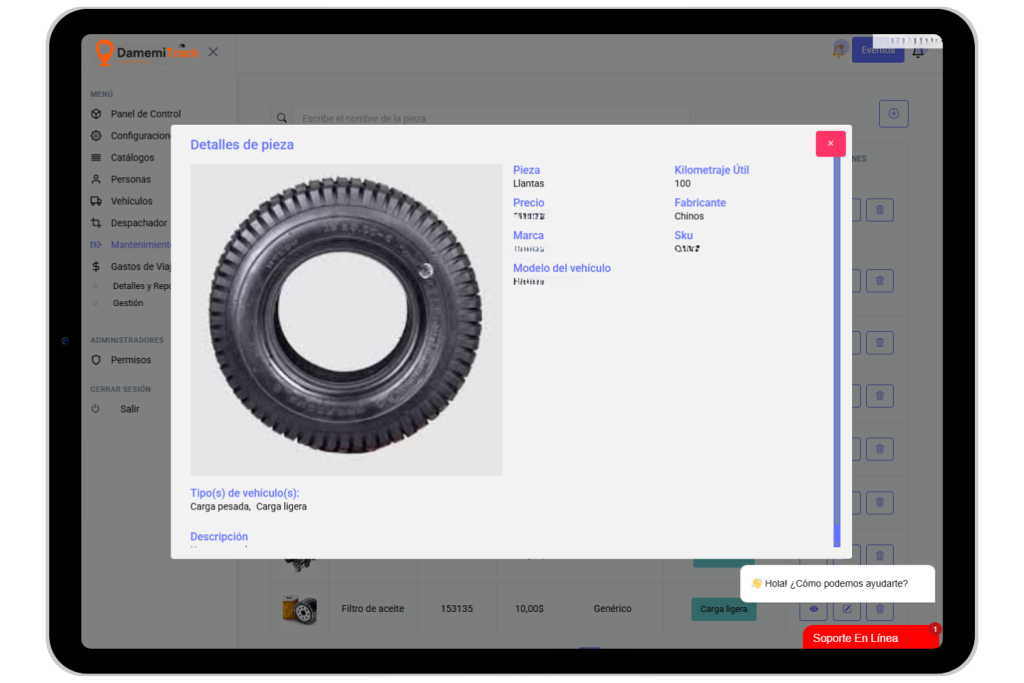View Filtro de aceite with eye icon
The height and width of the screenshot is (683, 1024).
(814, 609)
